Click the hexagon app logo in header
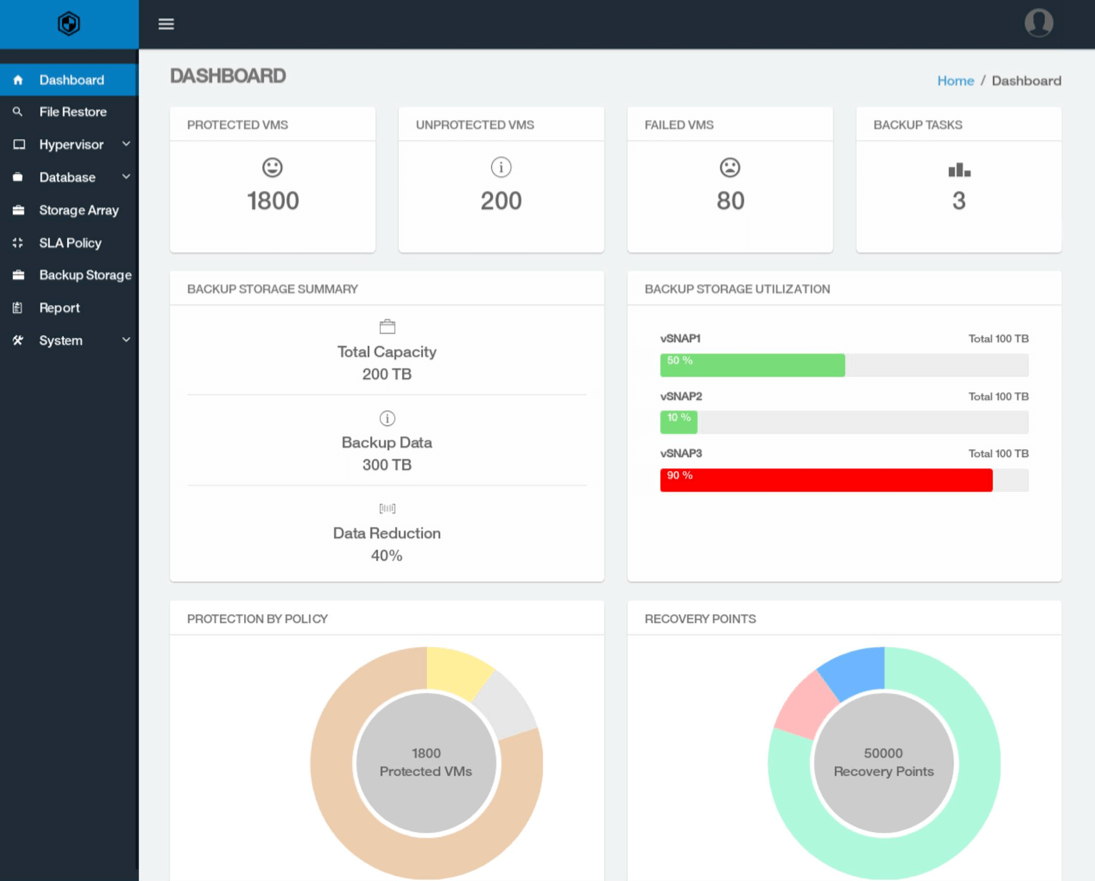This screenshot has width=1095, height=881. tap(68, 24)
